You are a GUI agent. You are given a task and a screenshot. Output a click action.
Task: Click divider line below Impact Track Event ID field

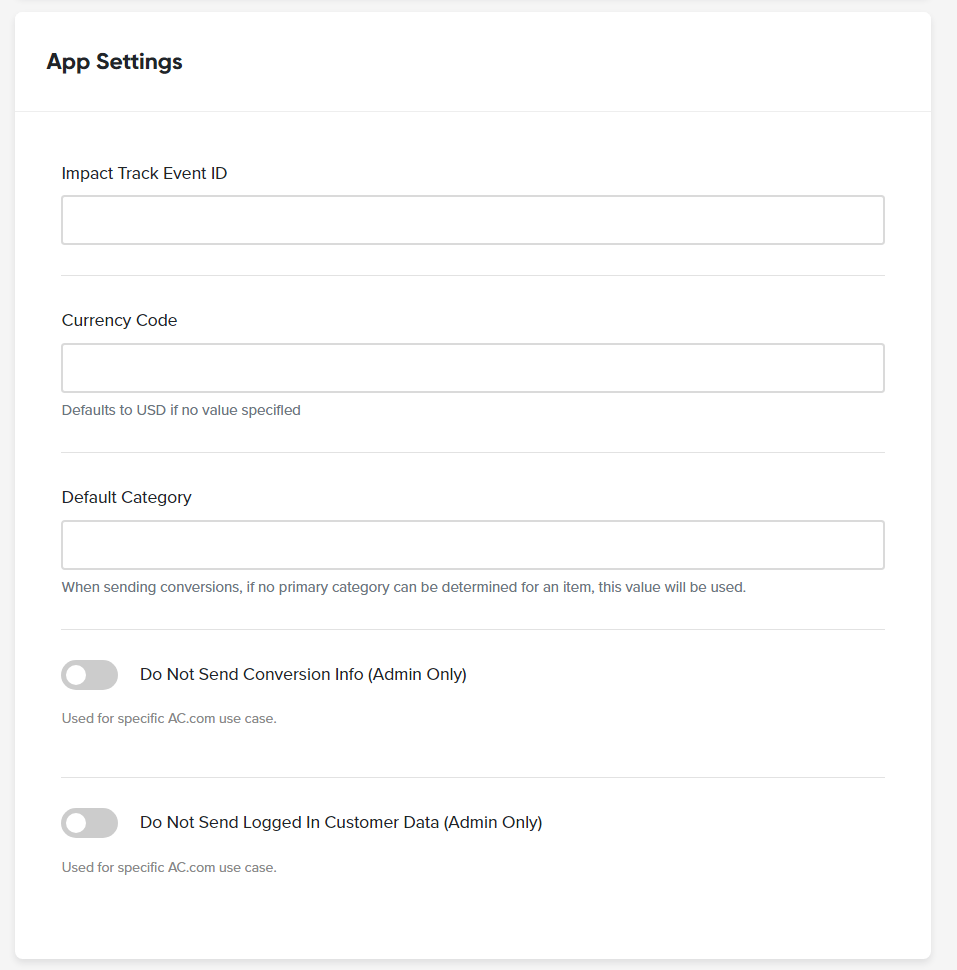pyautogui.click(x=473, y=275)
